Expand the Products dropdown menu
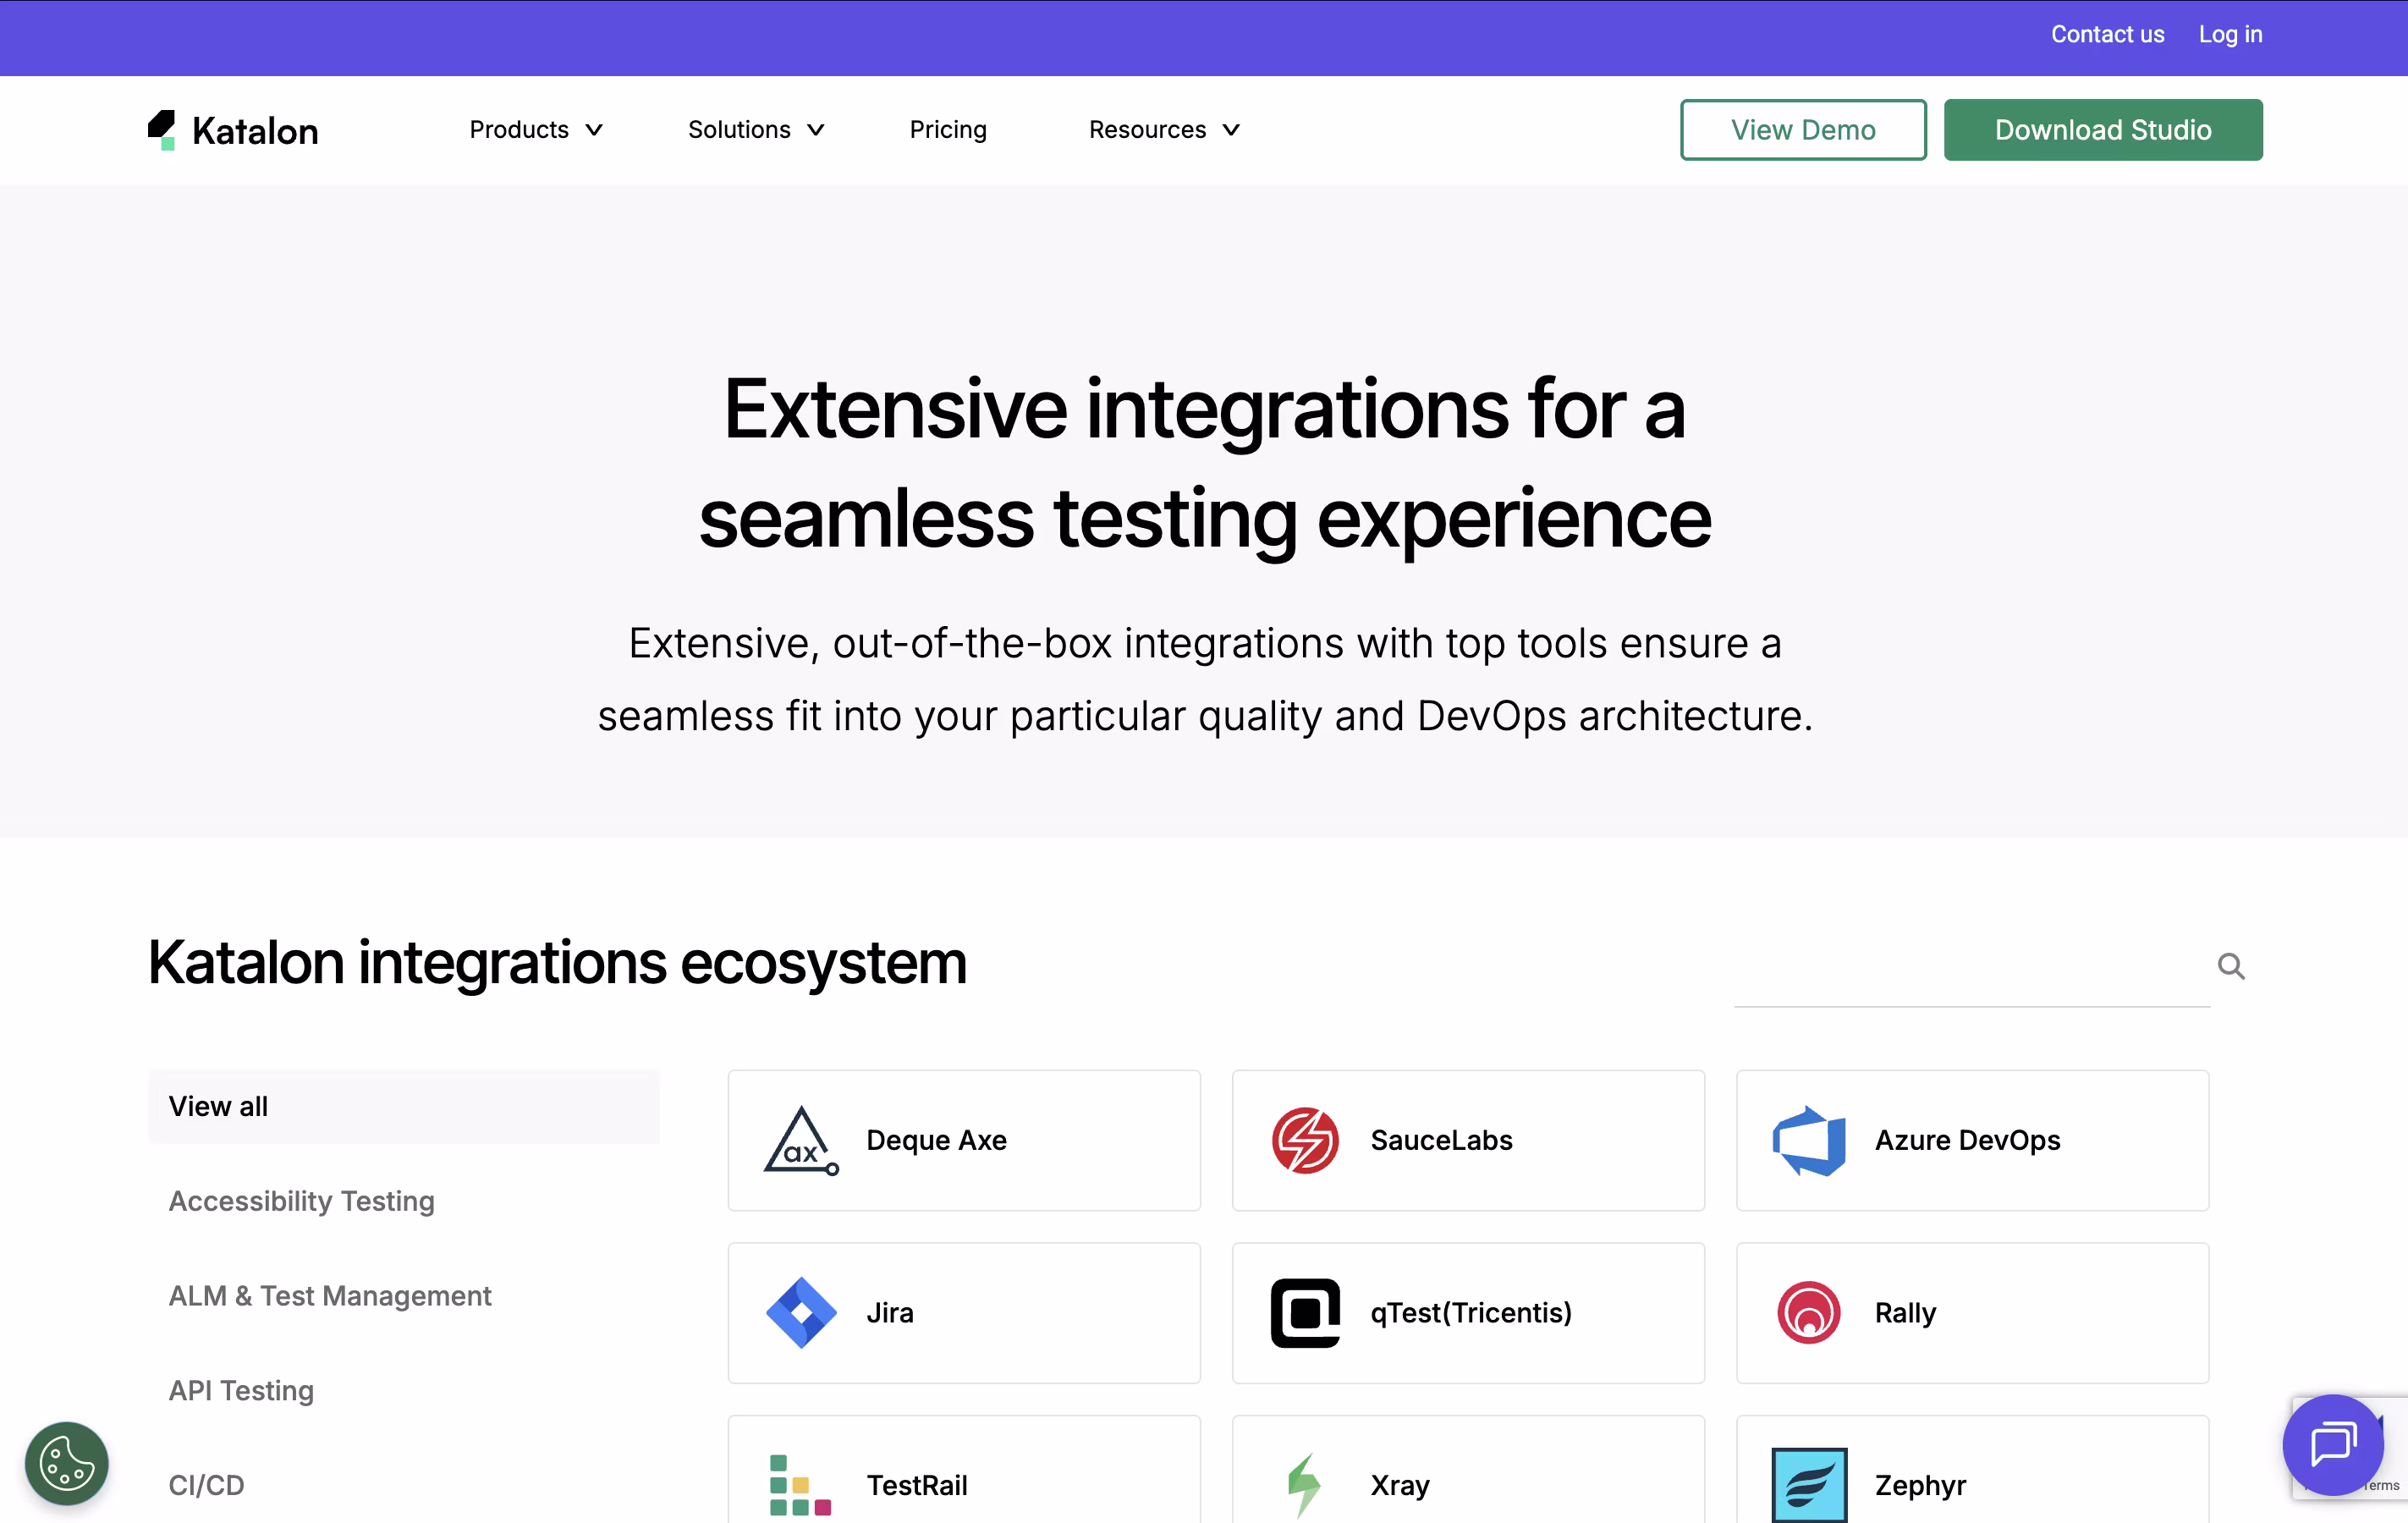 tap(536, 130)
